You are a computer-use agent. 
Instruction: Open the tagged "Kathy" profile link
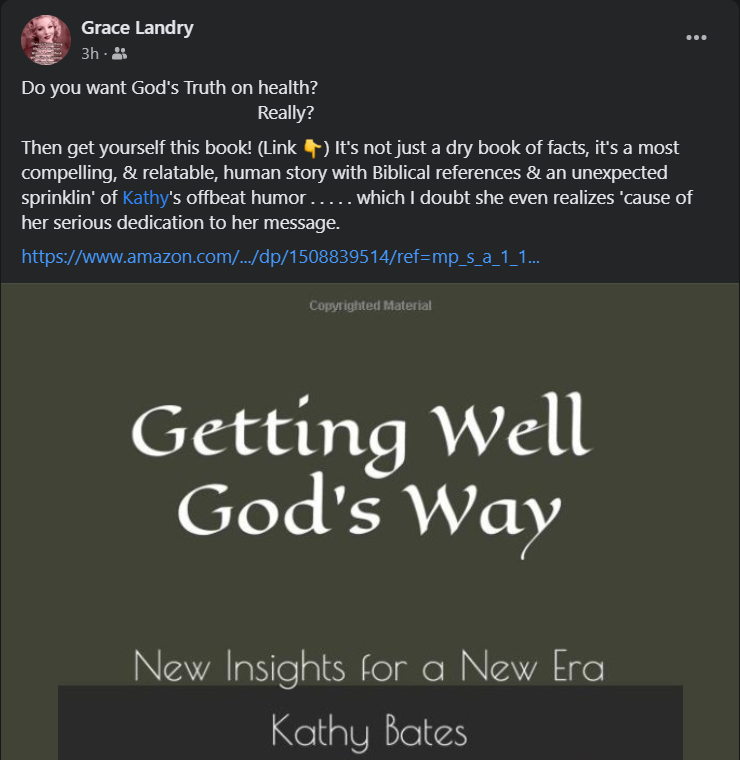pos(146,197)
